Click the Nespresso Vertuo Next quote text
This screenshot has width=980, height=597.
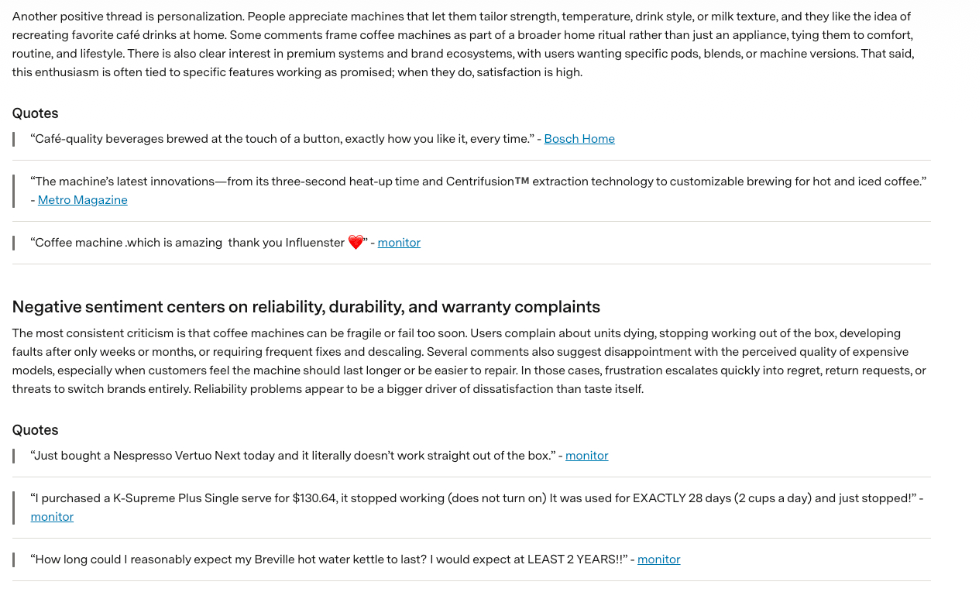pyautogui.click(x=292, y=456)
